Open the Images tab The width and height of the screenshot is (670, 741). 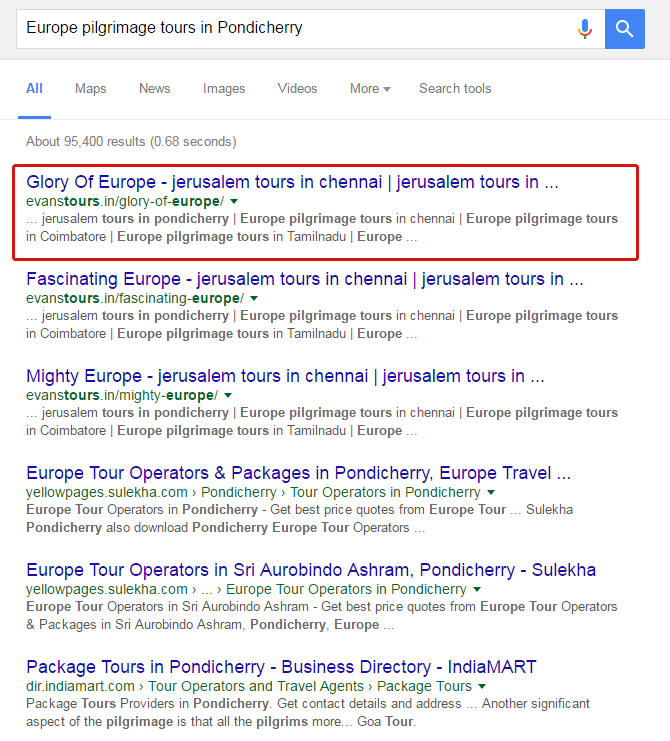click(224, 89)
